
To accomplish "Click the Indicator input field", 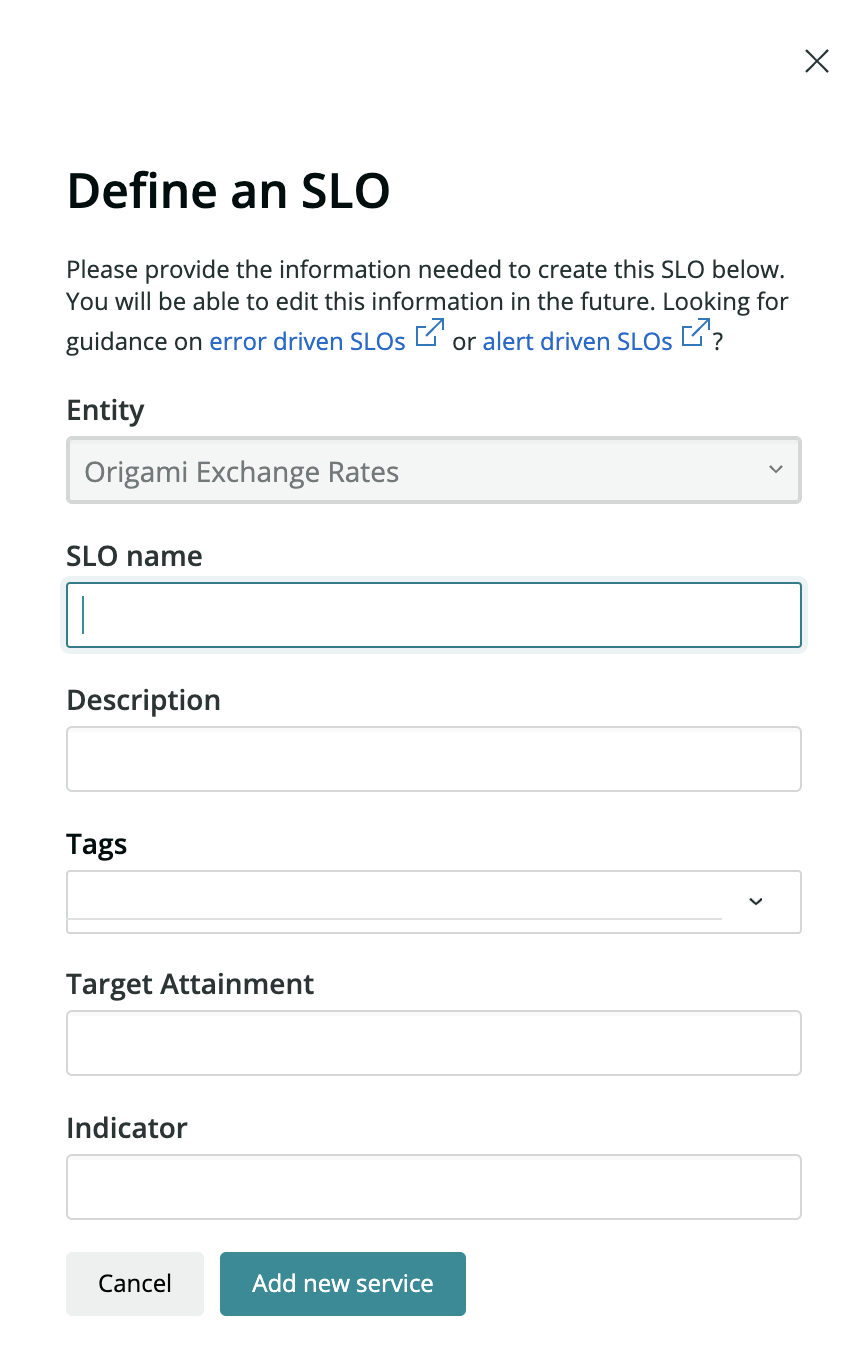I will pos(434,1187).
